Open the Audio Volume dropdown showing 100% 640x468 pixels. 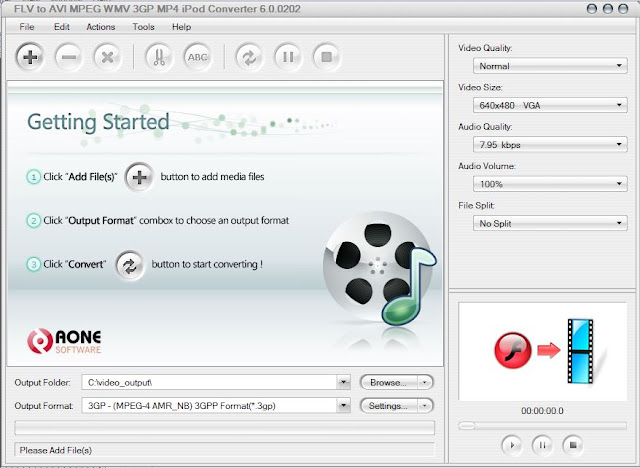click(x=550, y=184)
